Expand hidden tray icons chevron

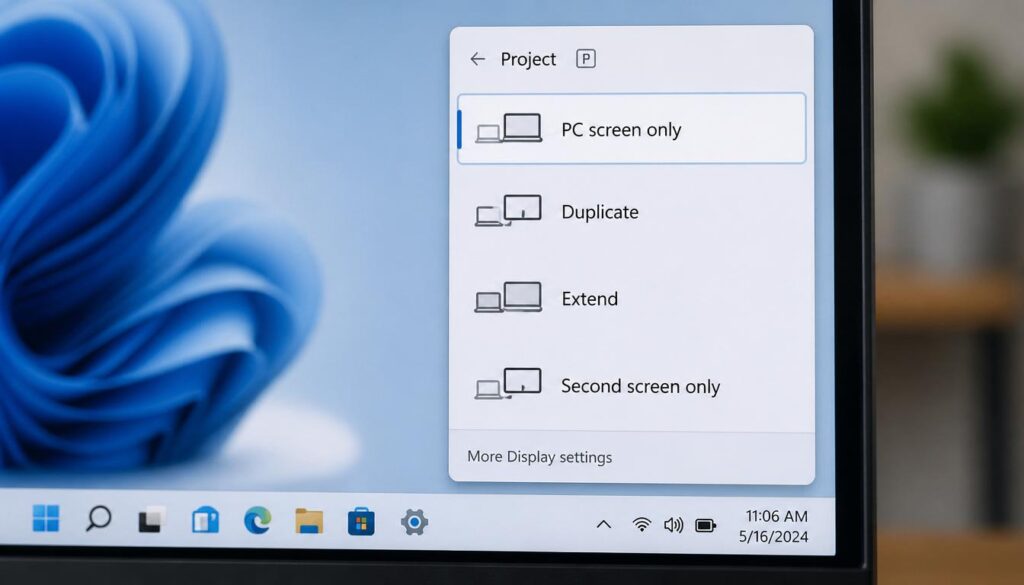click(x=604, y=524)
